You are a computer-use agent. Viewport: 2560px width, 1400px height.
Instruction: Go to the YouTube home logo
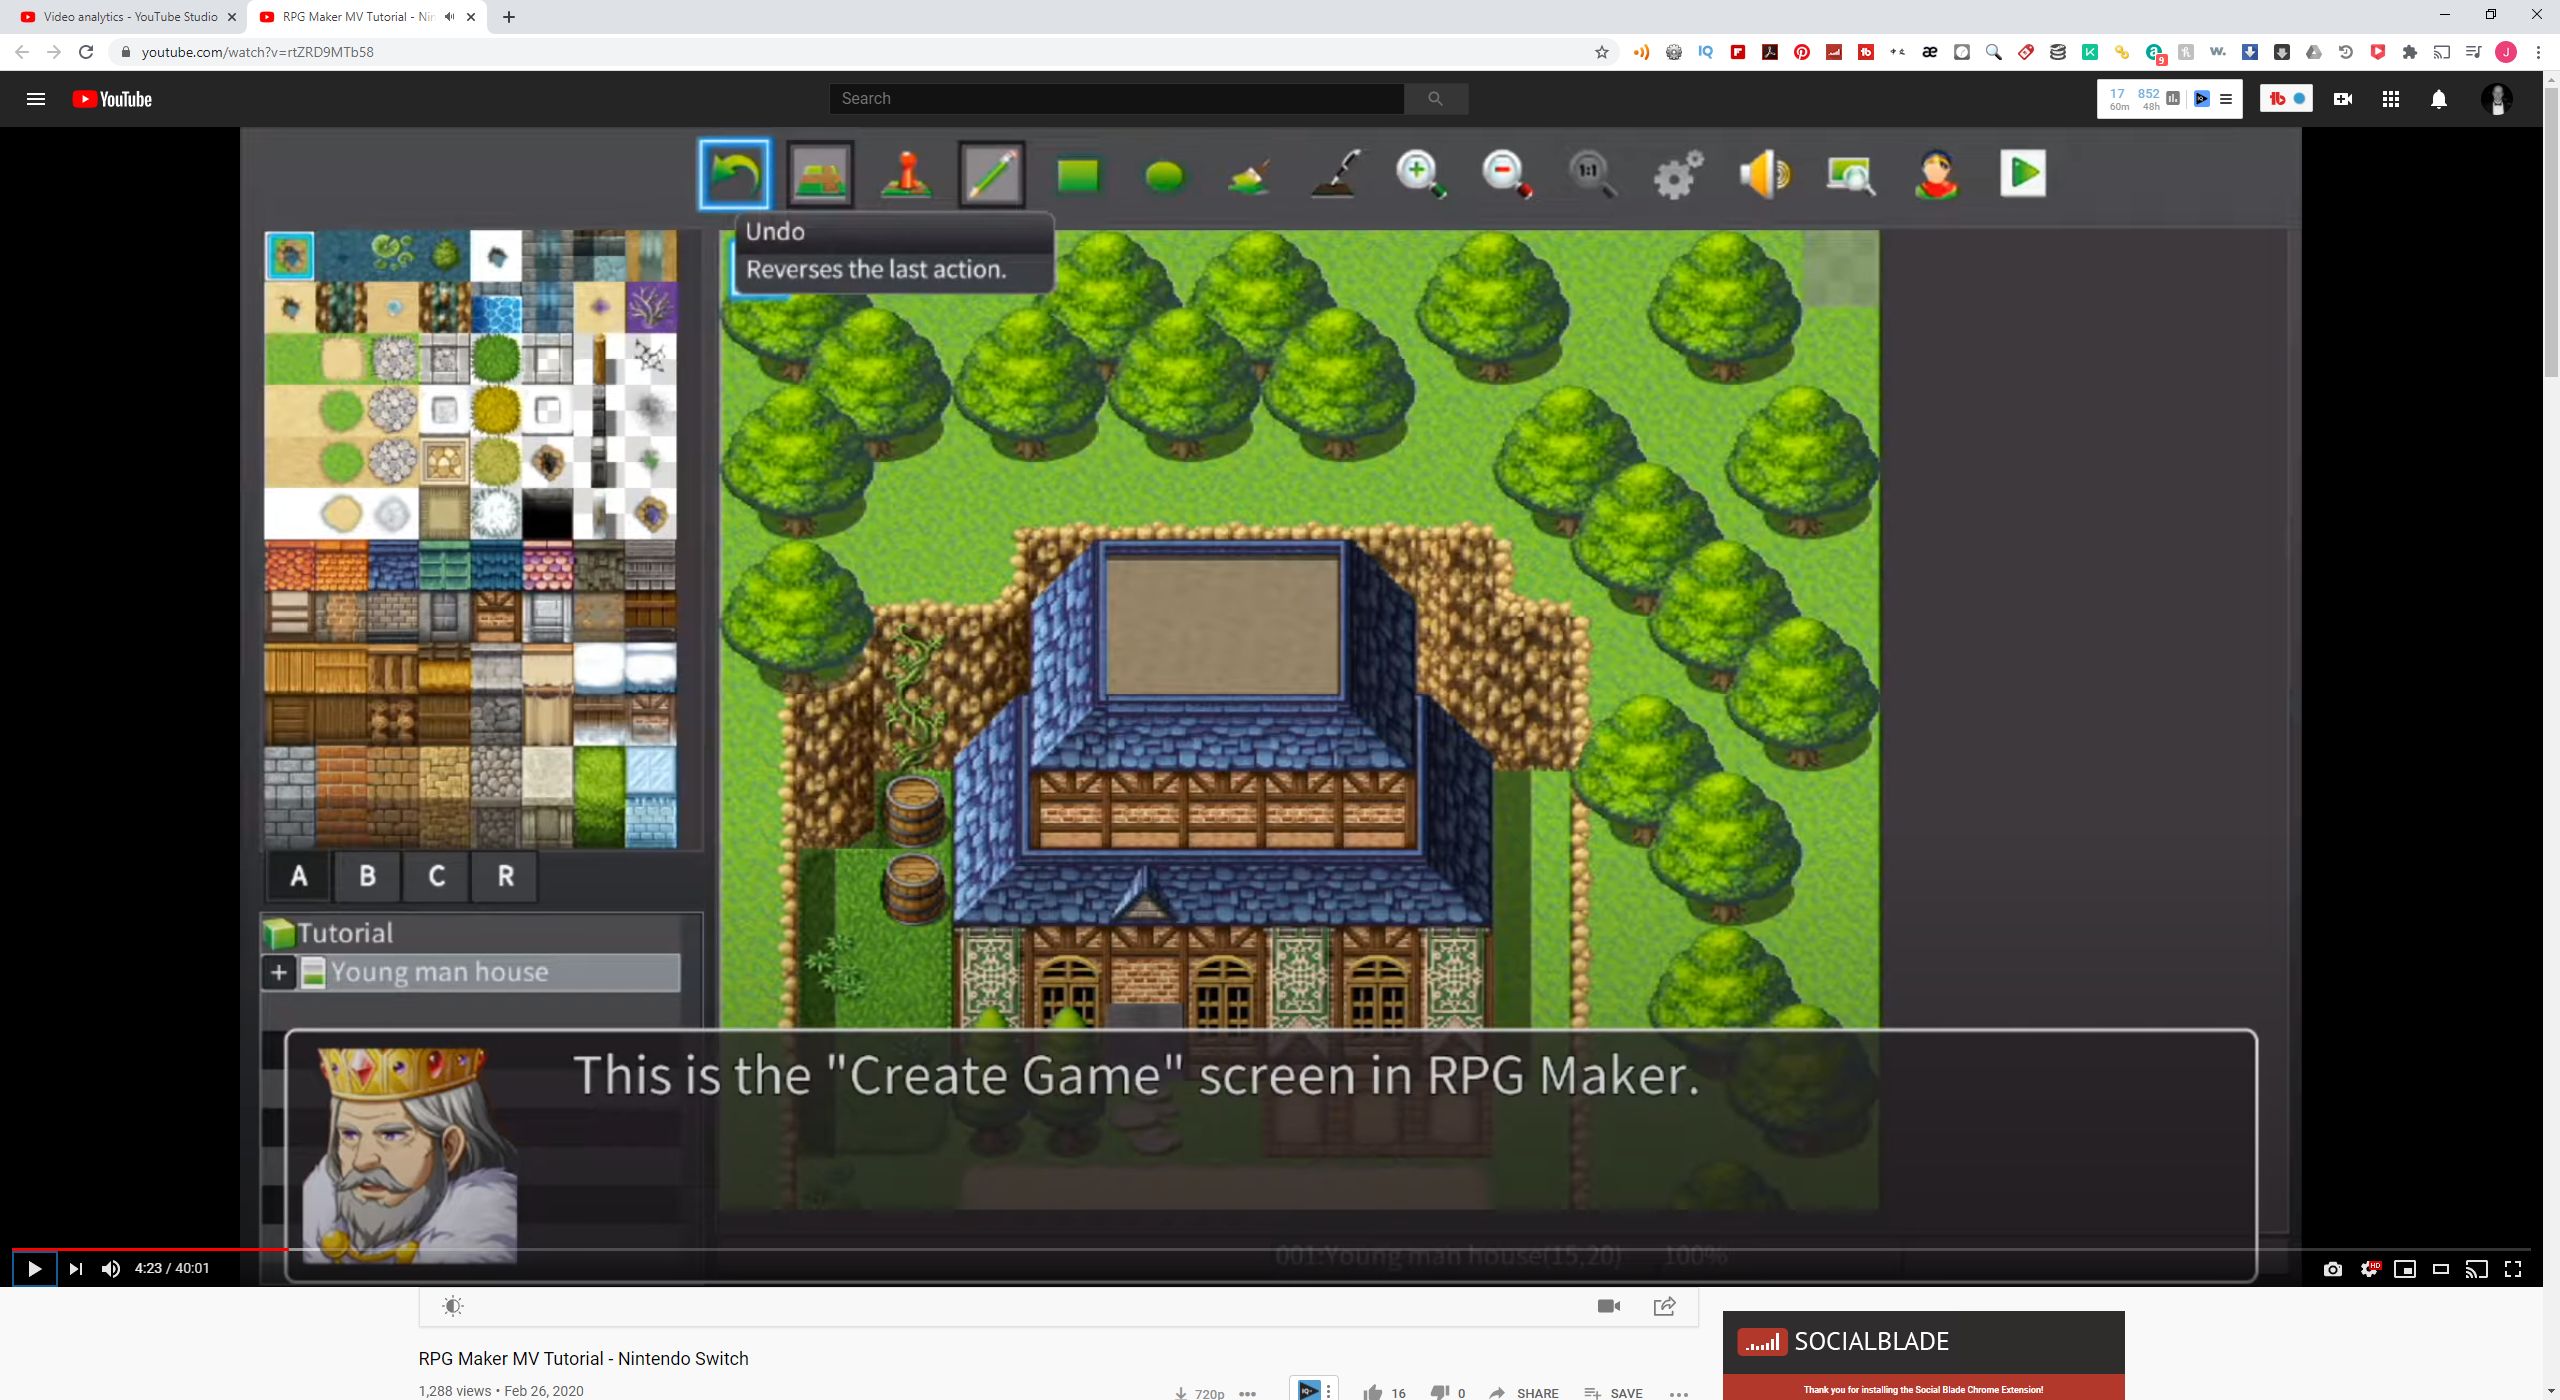coord(112,99)
